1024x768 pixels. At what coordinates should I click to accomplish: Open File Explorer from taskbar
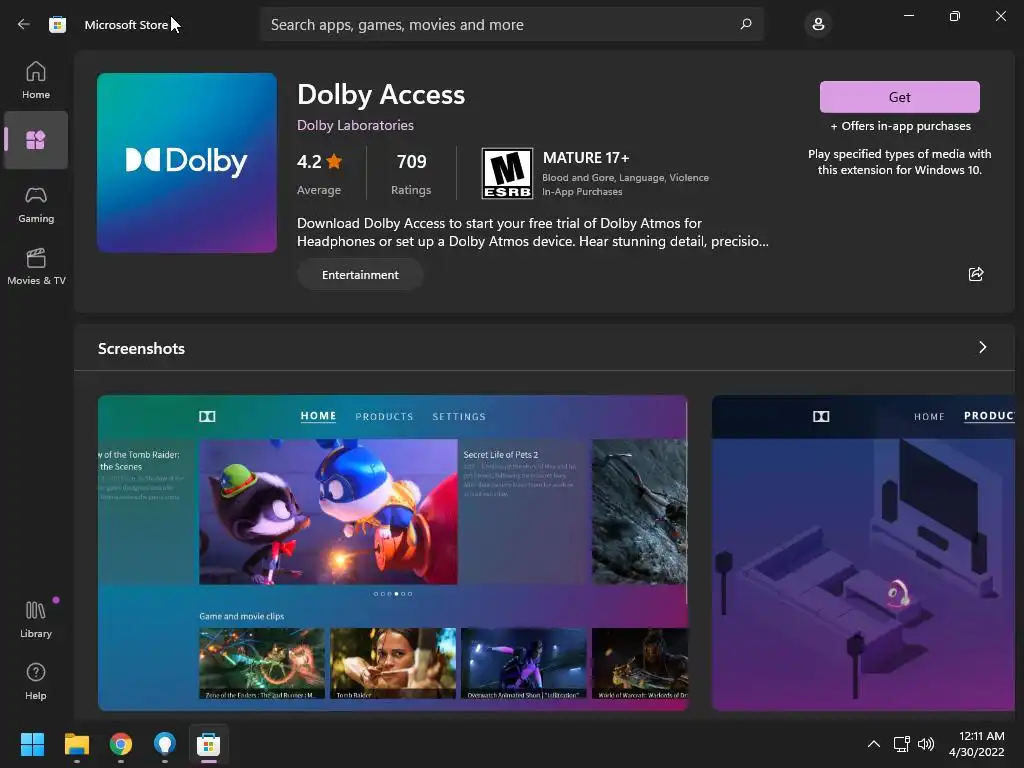coord(76,744)
